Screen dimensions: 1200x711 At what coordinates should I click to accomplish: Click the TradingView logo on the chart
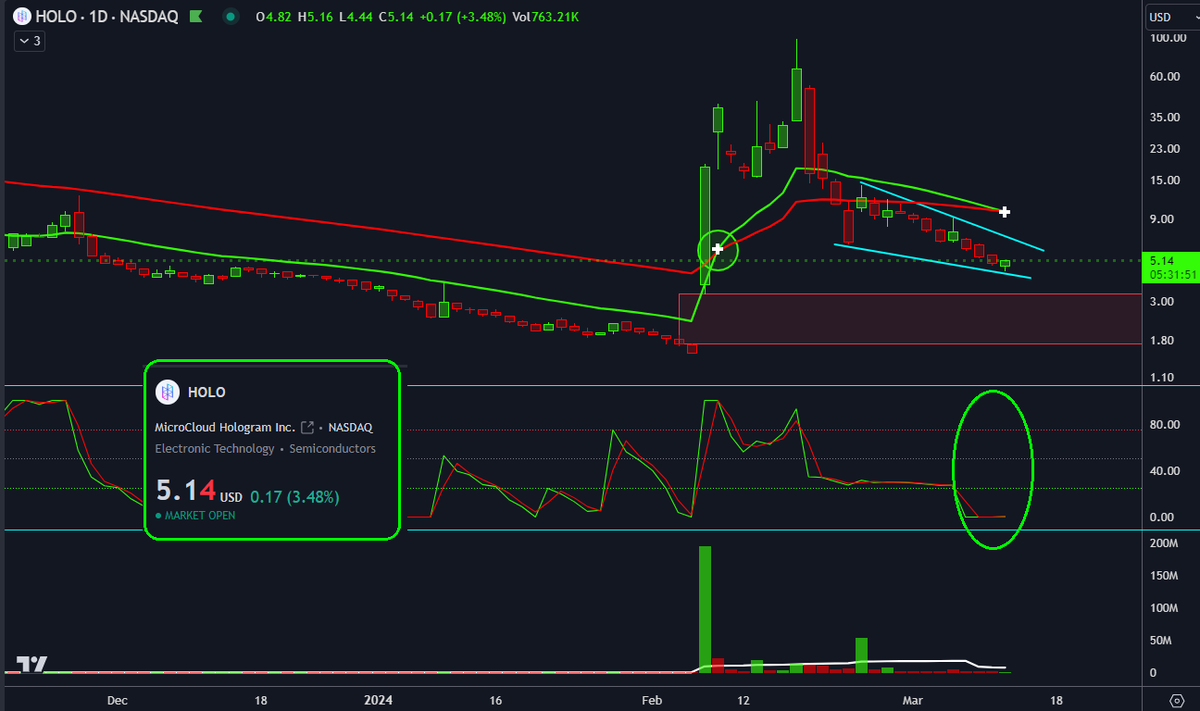(x=33, y=664)
